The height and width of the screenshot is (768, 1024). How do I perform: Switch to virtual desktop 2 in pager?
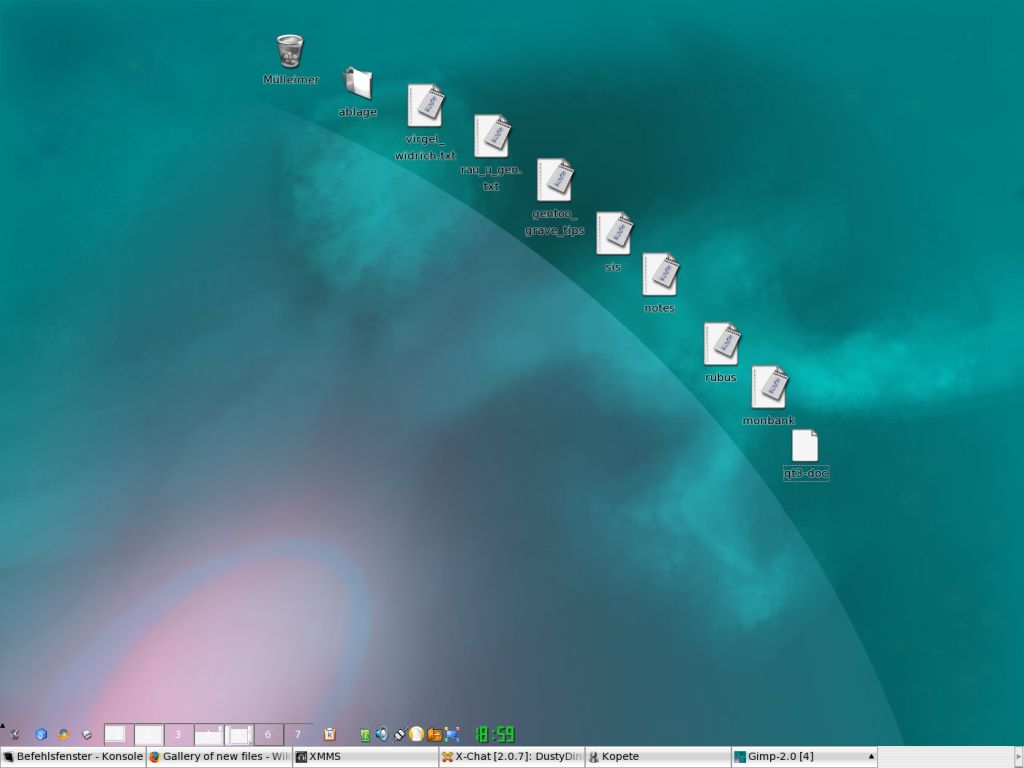pyautogui.click(x=149, y=735)
